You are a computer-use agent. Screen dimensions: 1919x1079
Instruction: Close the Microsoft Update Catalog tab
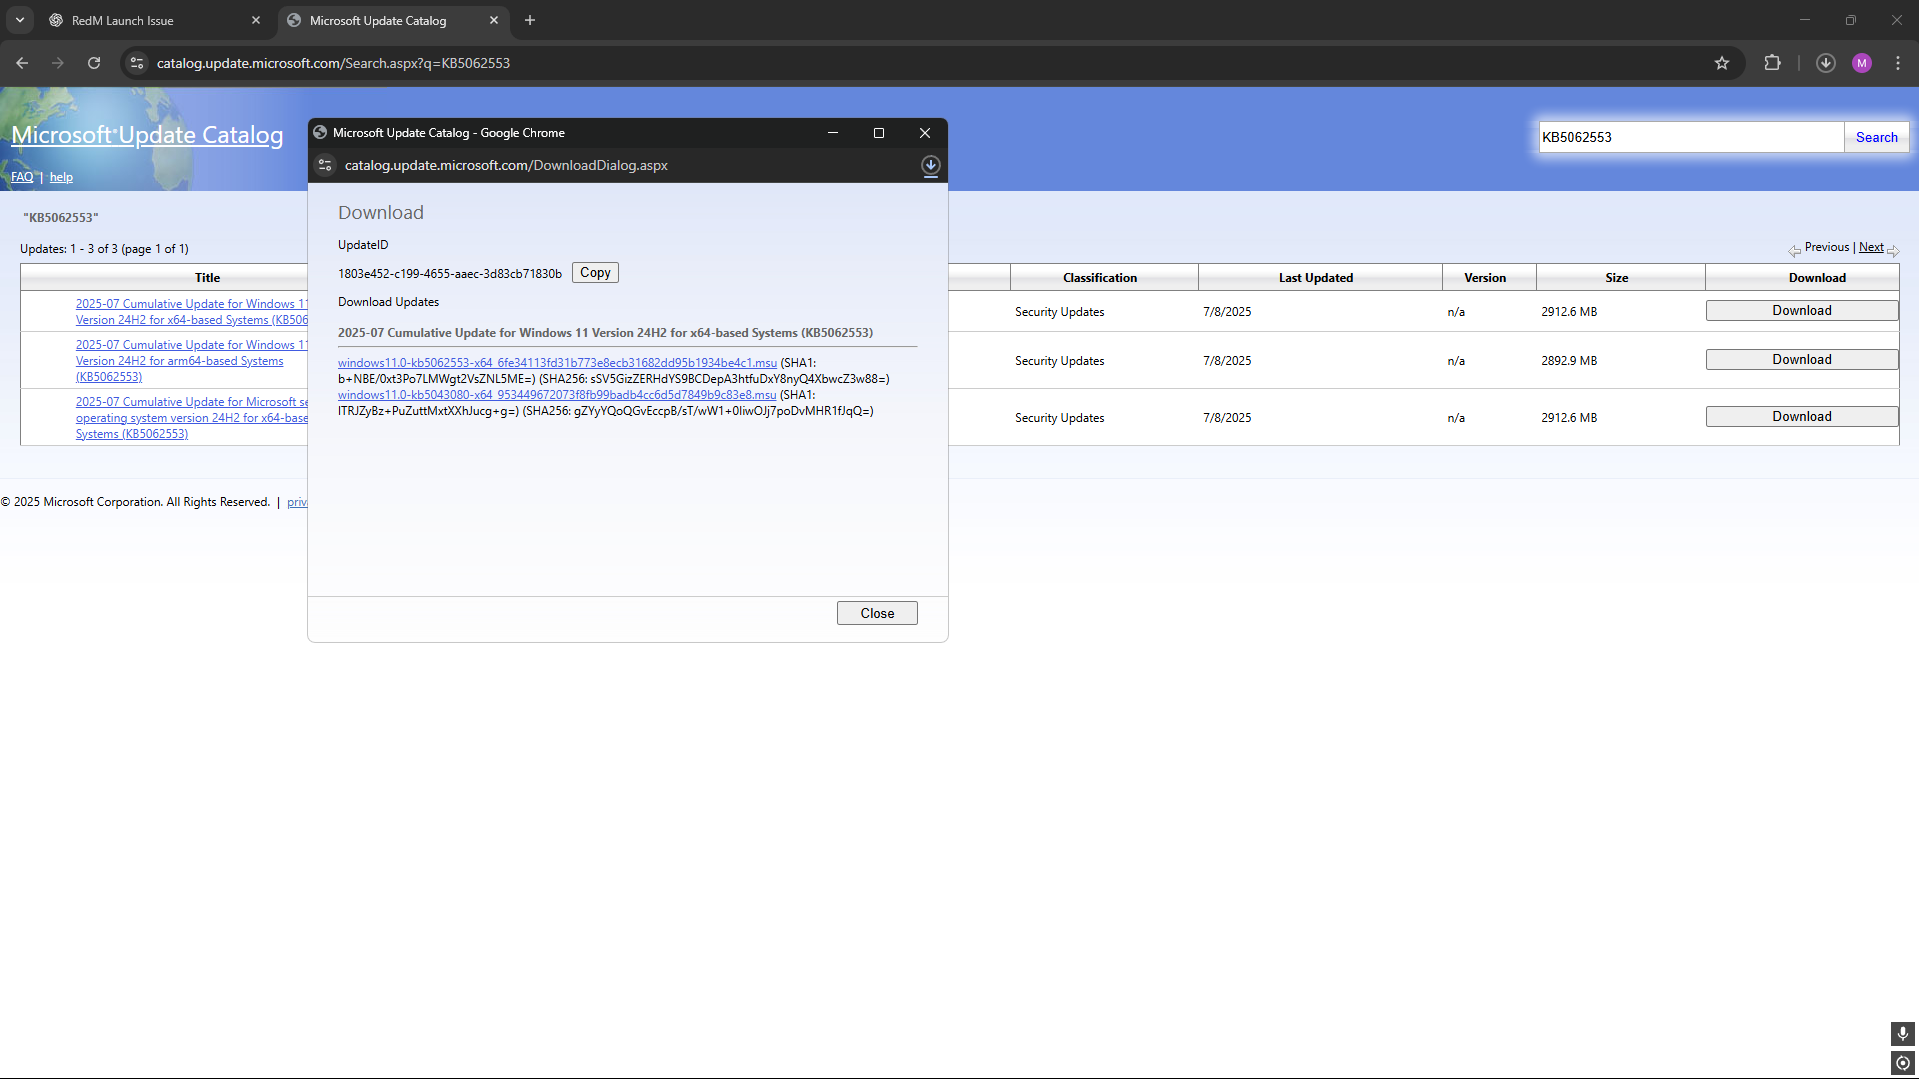tap(494, 20)
